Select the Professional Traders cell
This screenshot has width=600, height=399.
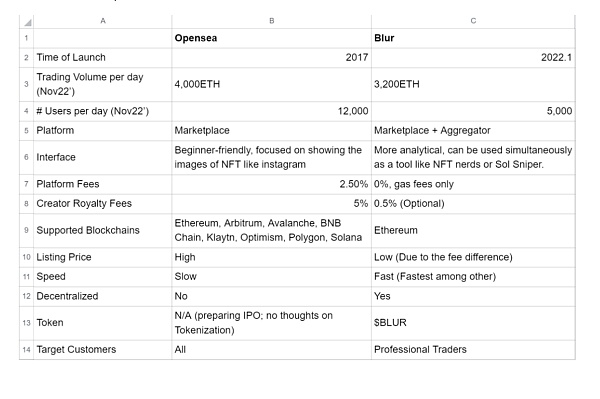(x=473, y=350)
